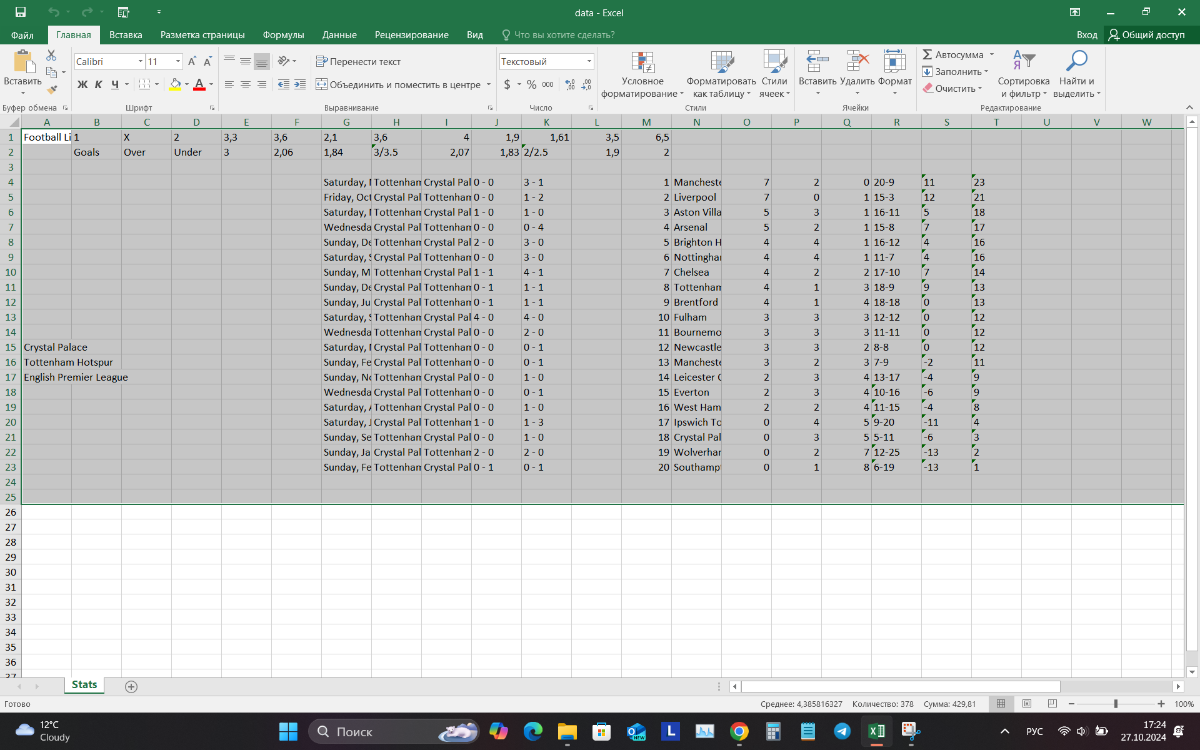Click the Format Painter brush icon
Screen dimensions: 1200x750
(x=52, y=90)
